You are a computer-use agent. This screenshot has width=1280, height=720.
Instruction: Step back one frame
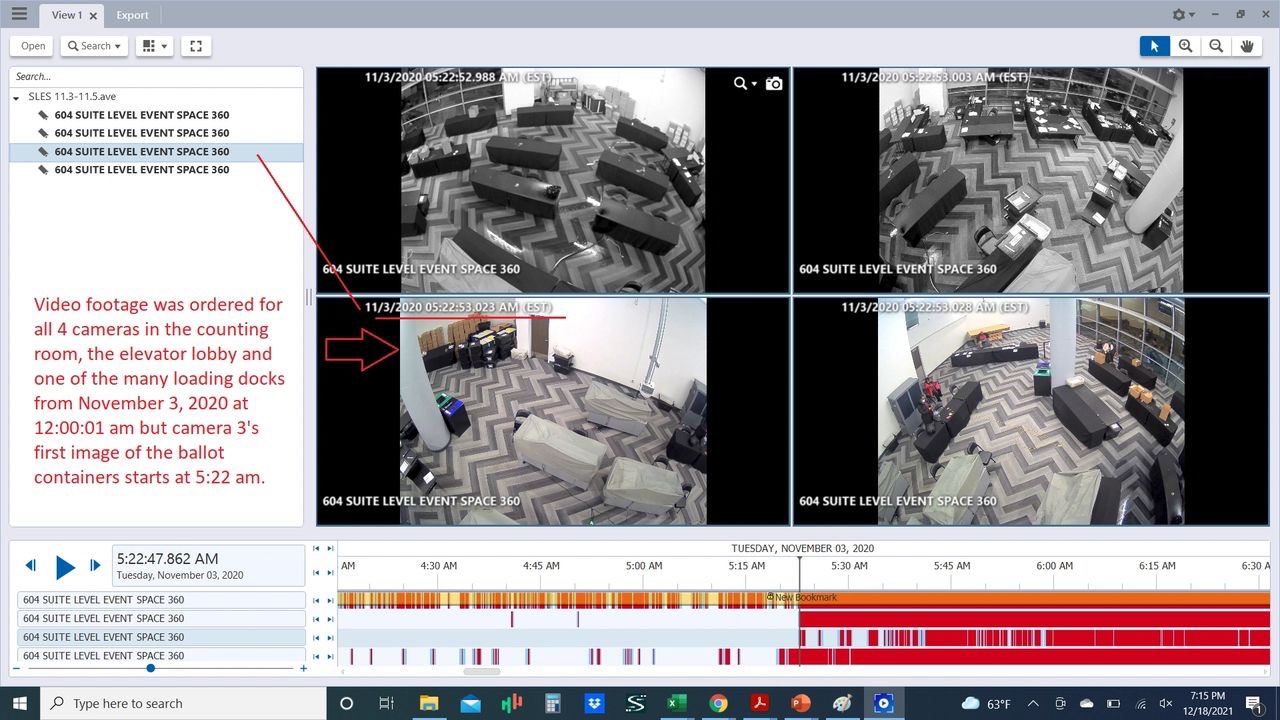(30, 566)
